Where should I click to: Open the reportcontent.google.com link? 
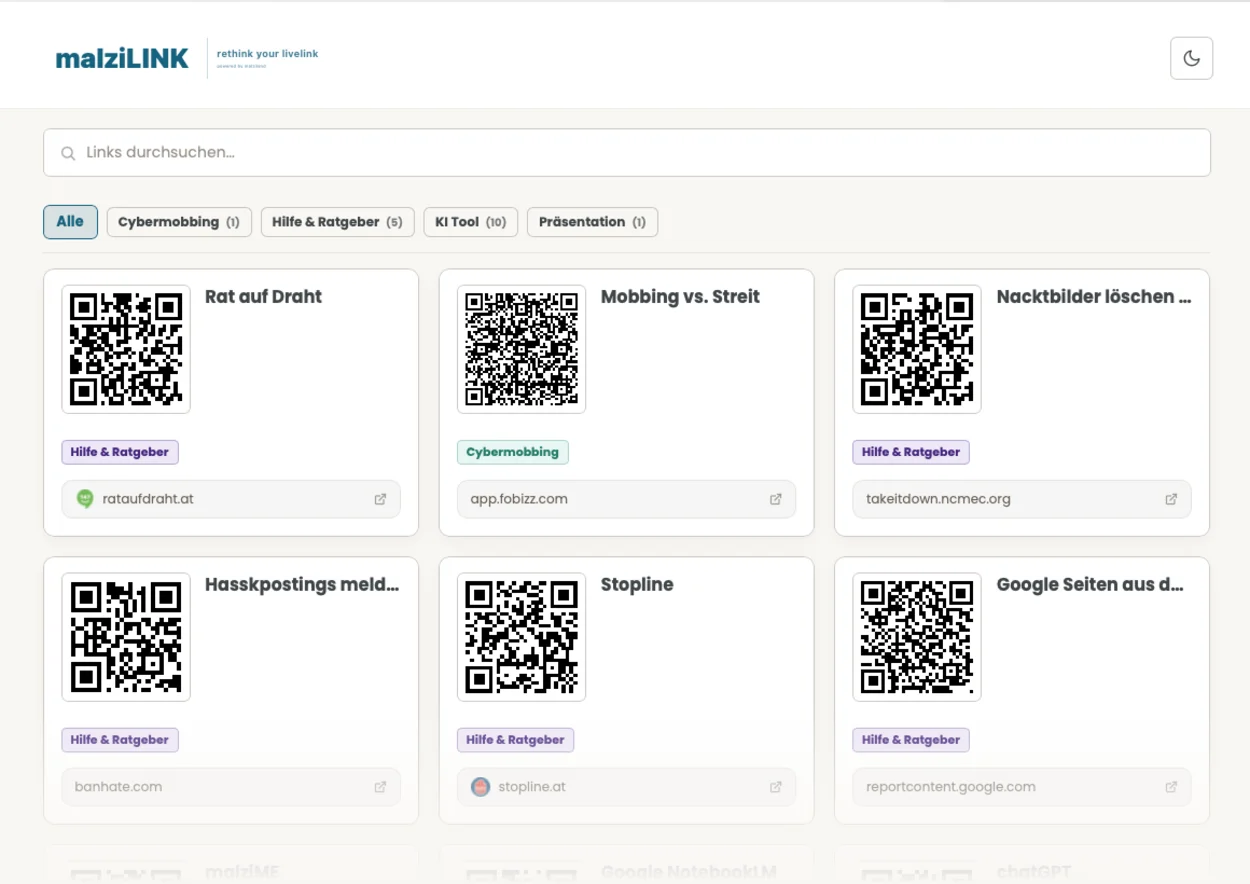[x=1022, y=787]
